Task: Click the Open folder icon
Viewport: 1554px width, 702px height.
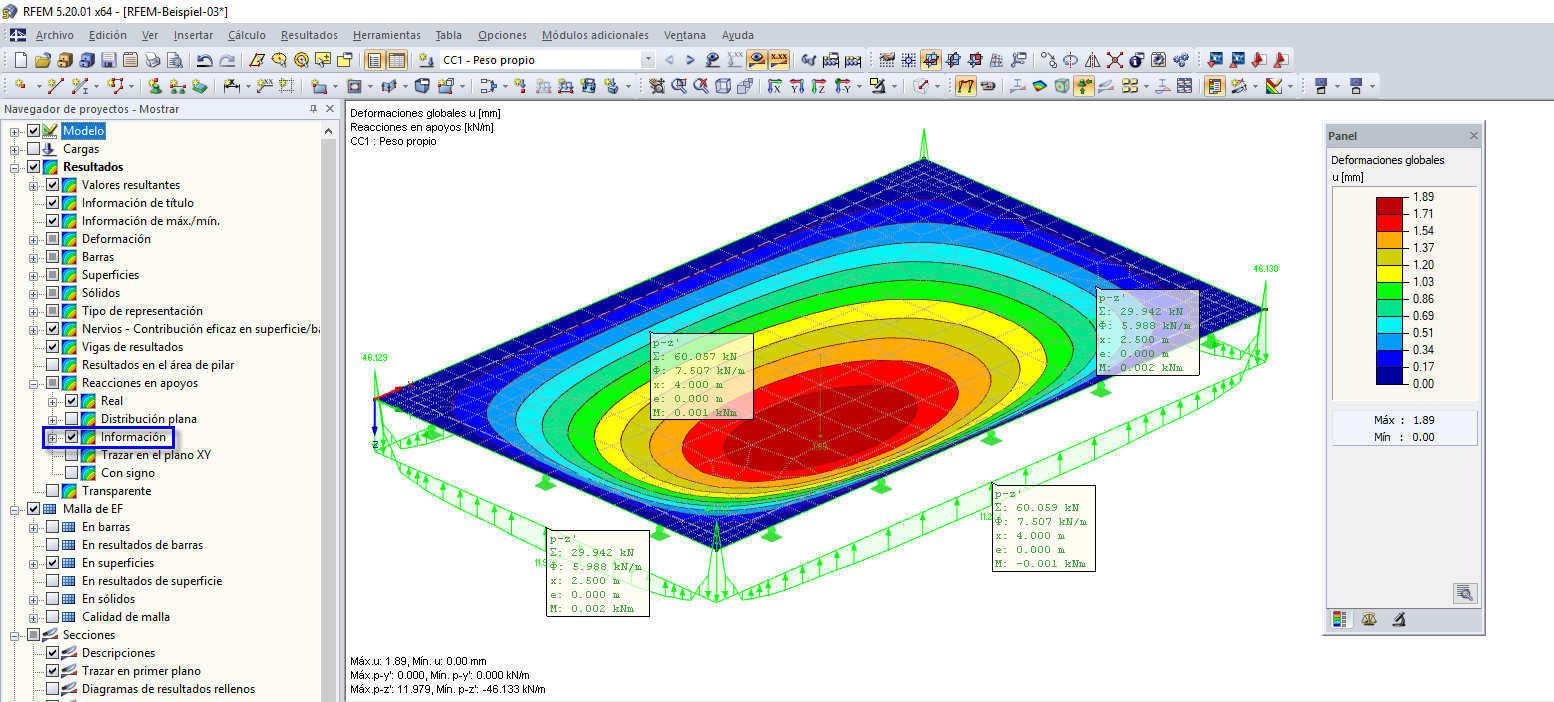Action: pos(42,60)
